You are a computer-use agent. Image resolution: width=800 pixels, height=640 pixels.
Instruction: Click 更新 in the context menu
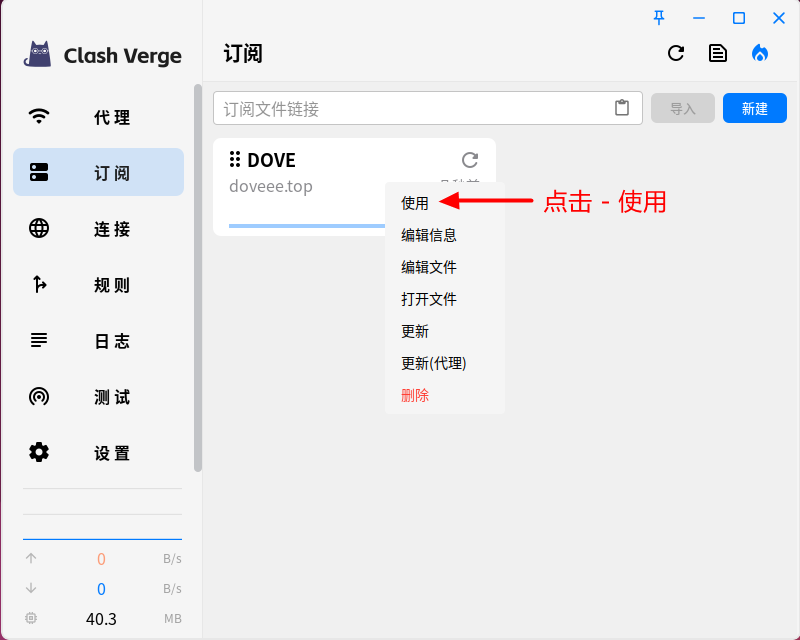point(445,331)
